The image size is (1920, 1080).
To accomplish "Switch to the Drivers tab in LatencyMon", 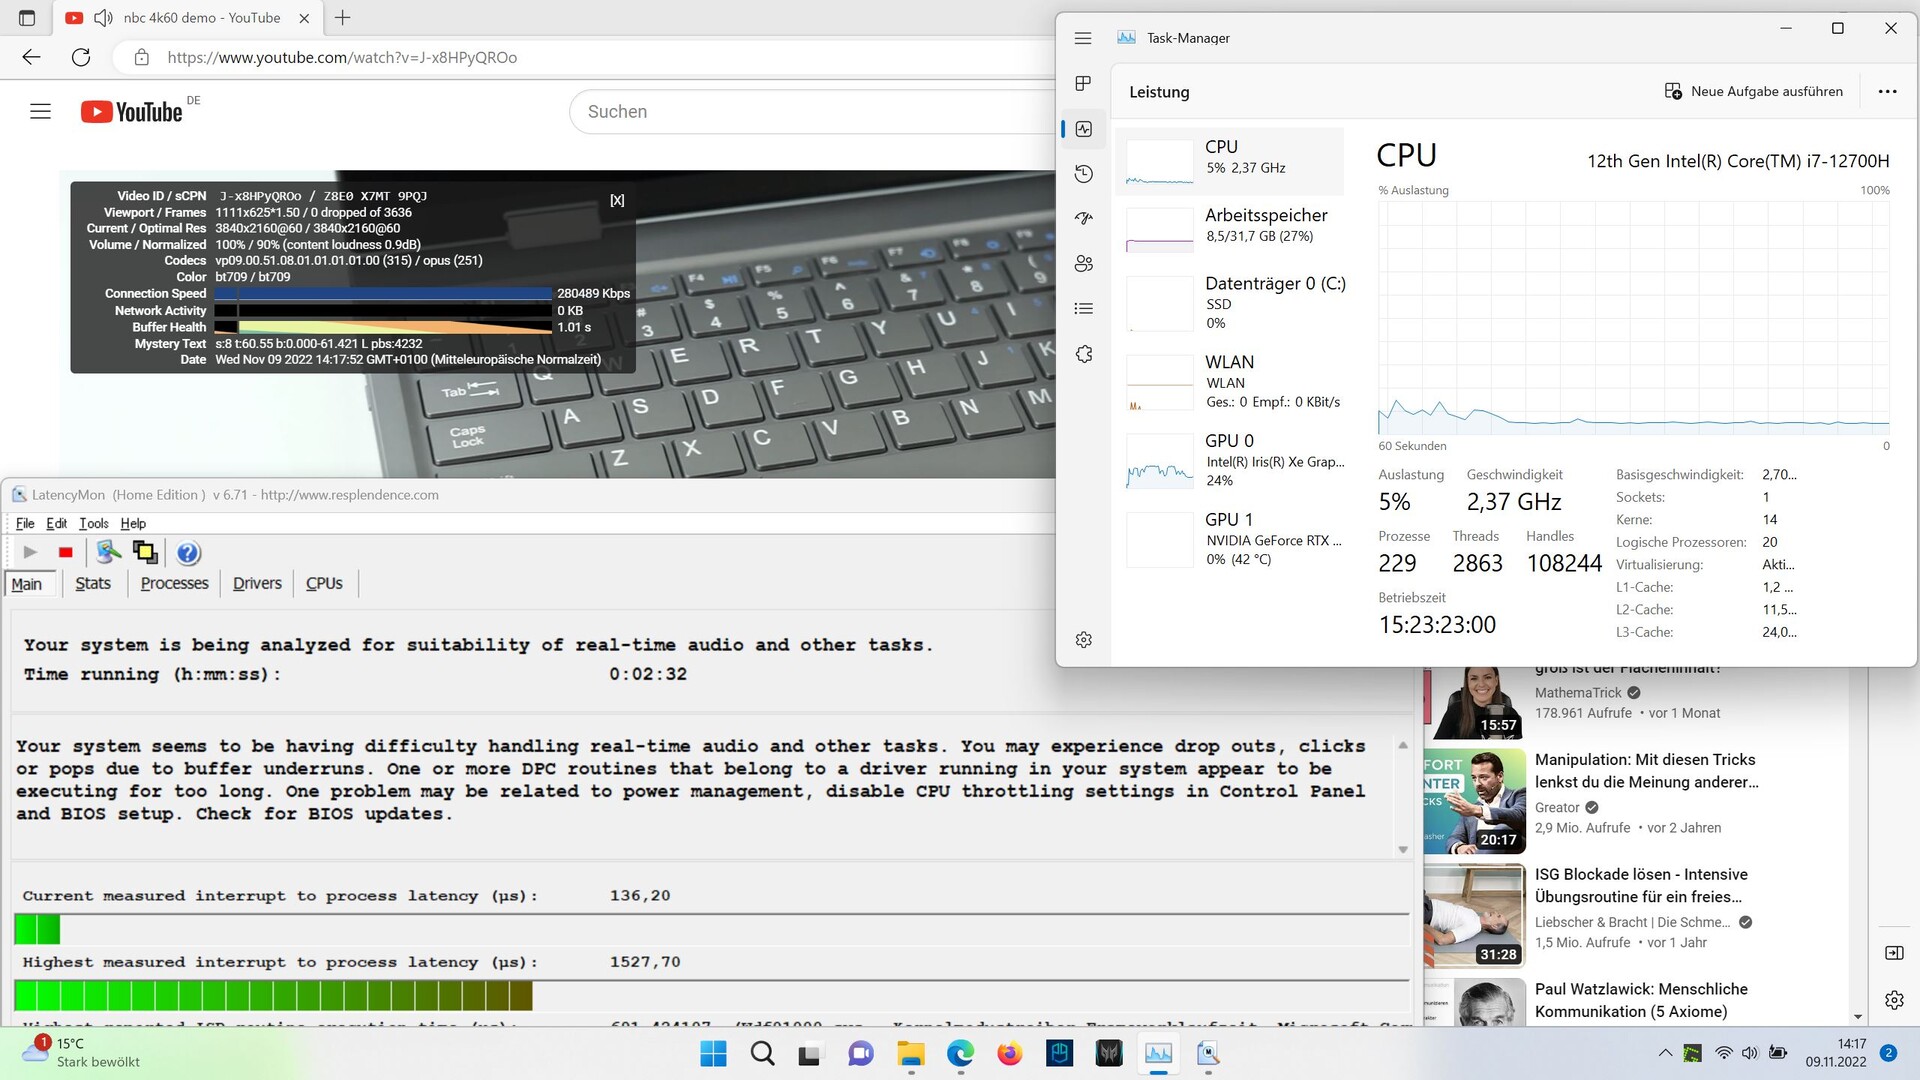I will (256, 583).
